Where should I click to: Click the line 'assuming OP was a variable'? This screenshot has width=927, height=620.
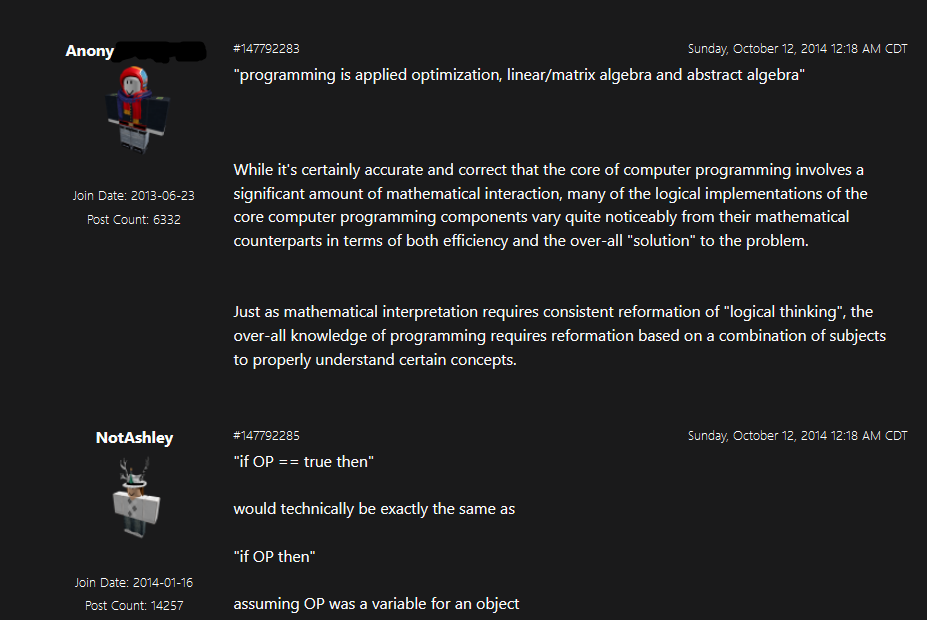click(376, 604)
